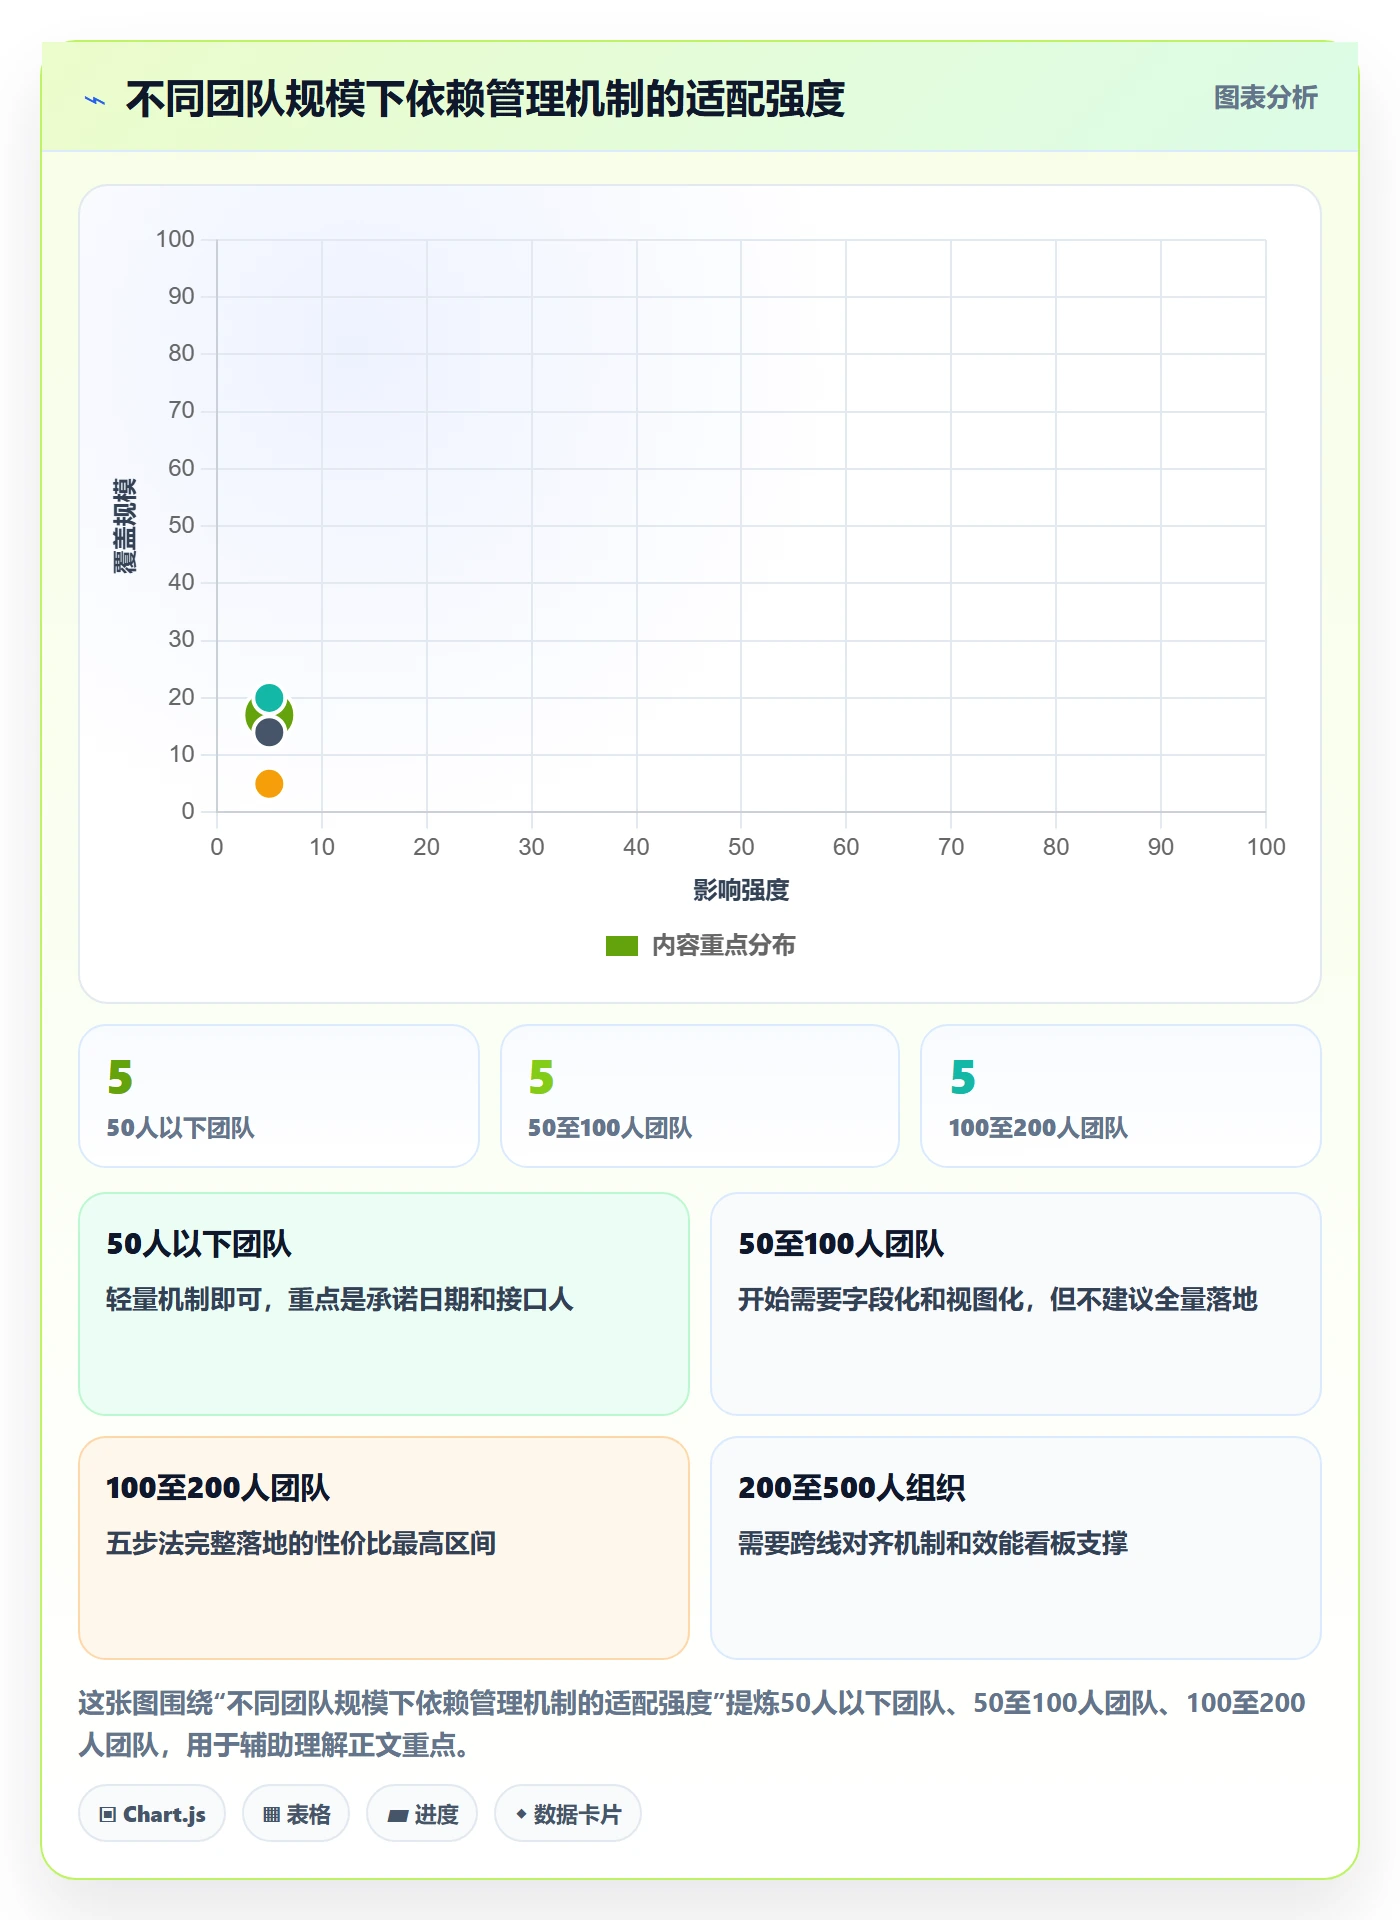Open the 50至100人团队 description card heading

point(841,1244)
